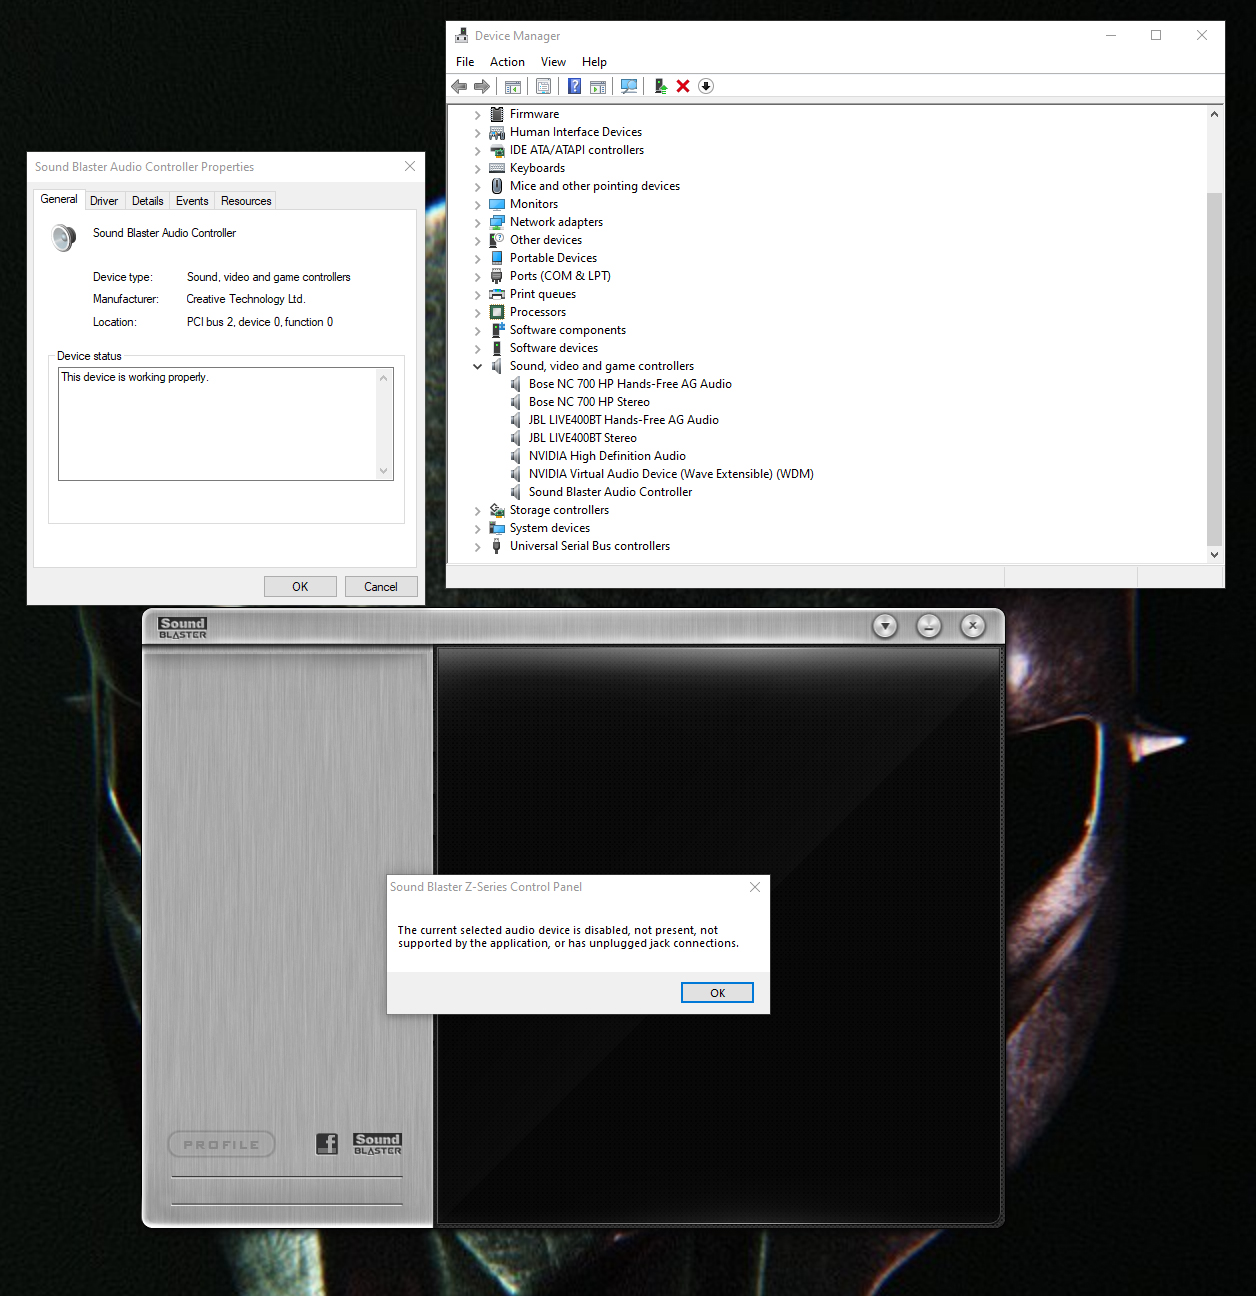This screenshot has width=1256, height=1296.
Task: Open the Action menu
Action: [507, 62]
